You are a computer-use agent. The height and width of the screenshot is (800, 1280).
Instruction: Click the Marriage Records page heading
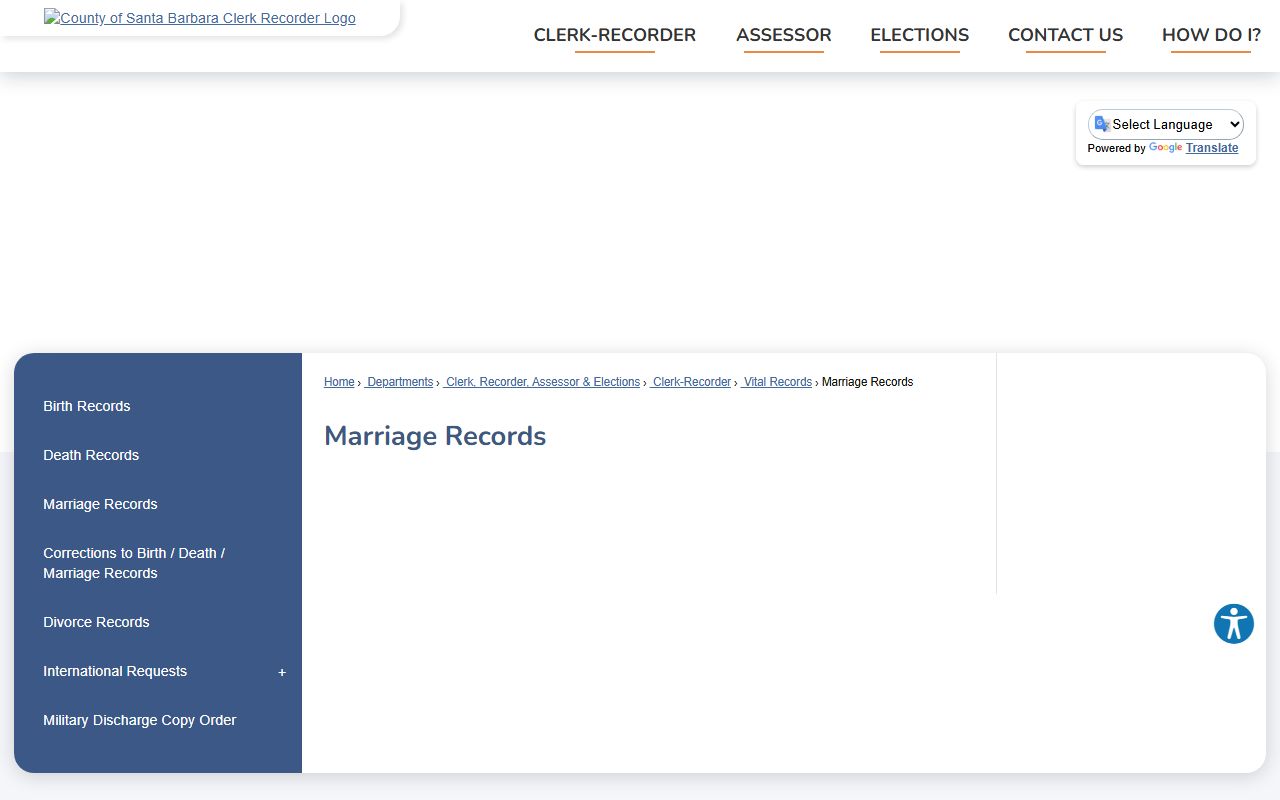click(435, 436)
